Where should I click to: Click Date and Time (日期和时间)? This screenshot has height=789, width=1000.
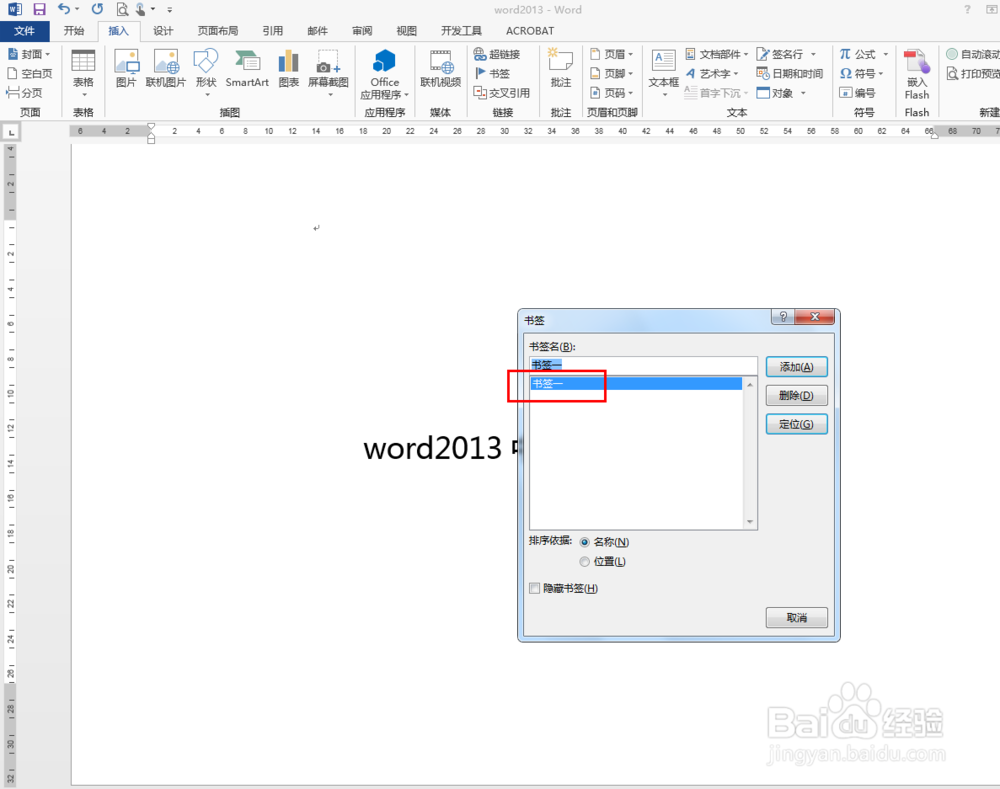pos(790,73)
